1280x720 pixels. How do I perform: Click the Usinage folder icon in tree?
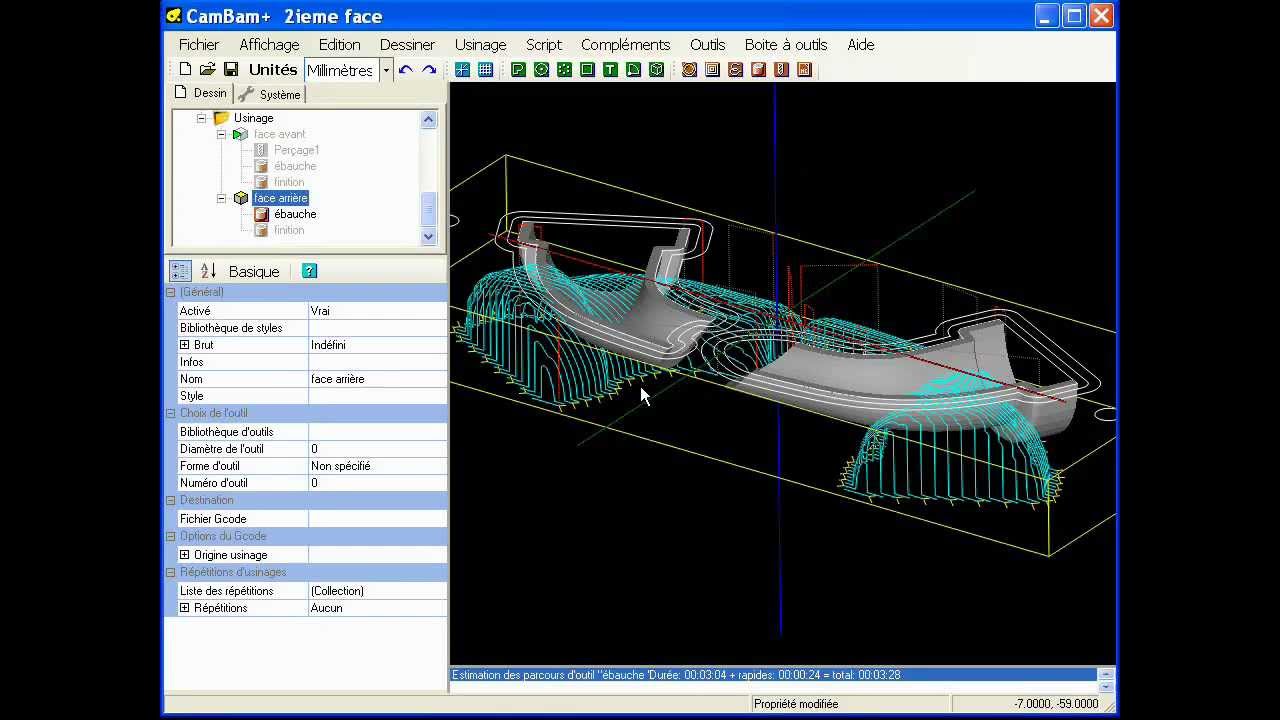pos(221,118)
